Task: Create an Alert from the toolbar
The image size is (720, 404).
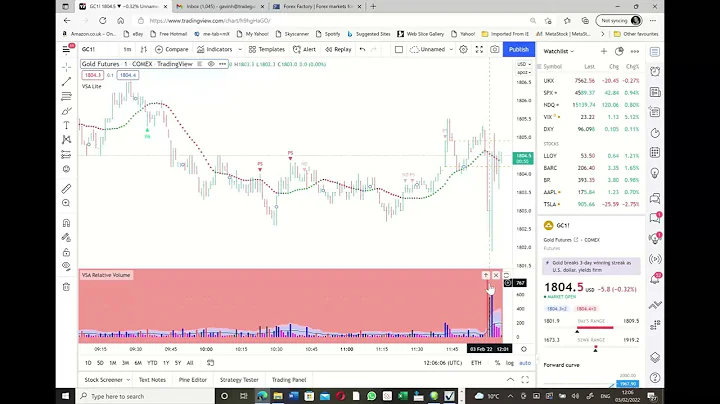Action: 304,50
